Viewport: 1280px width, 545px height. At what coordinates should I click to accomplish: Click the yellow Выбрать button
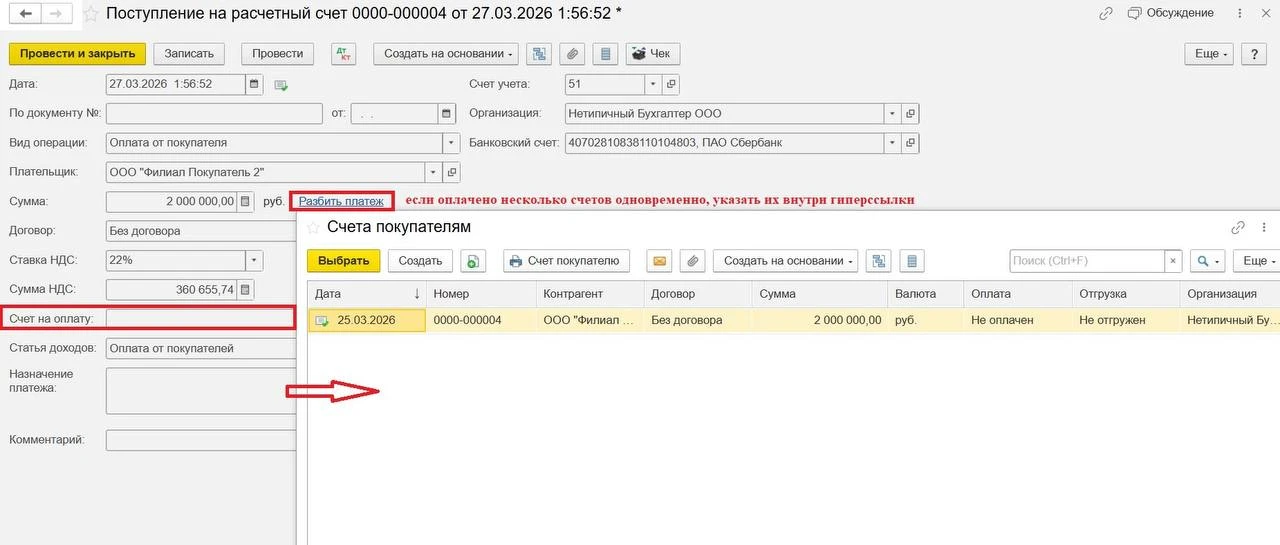click(344, 261)
